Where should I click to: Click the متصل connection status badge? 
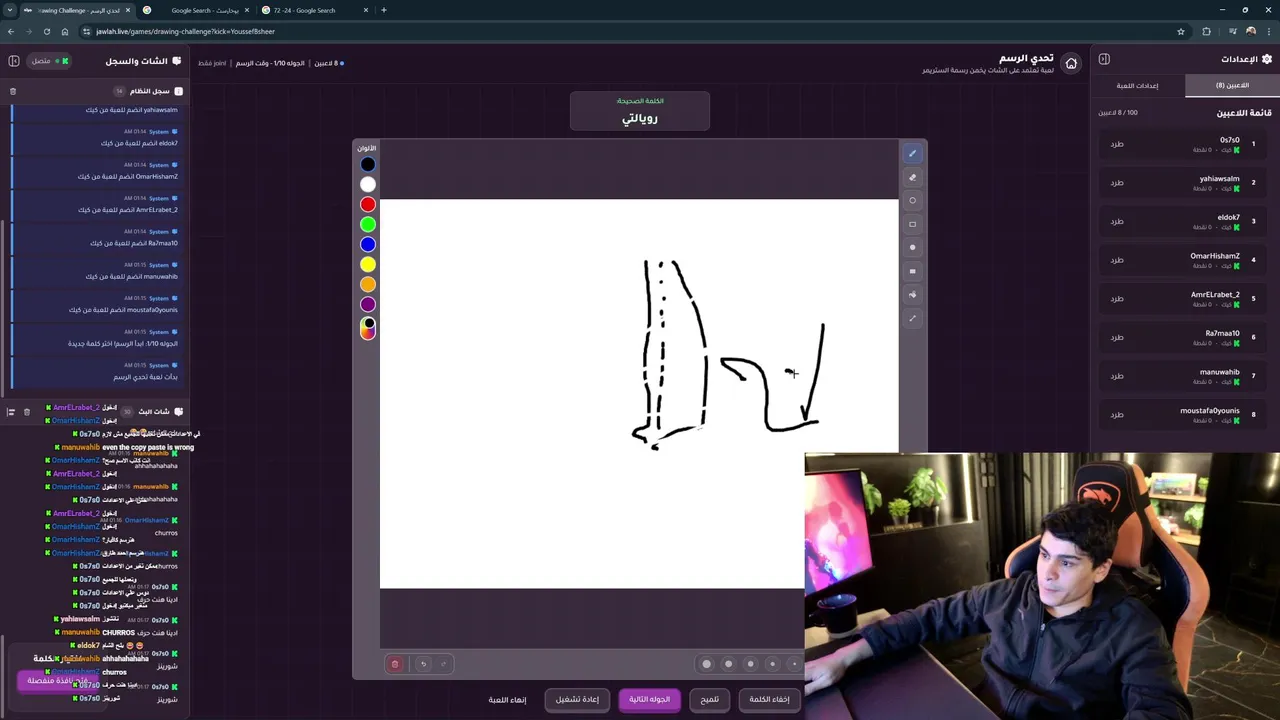[x=50, y=61]
